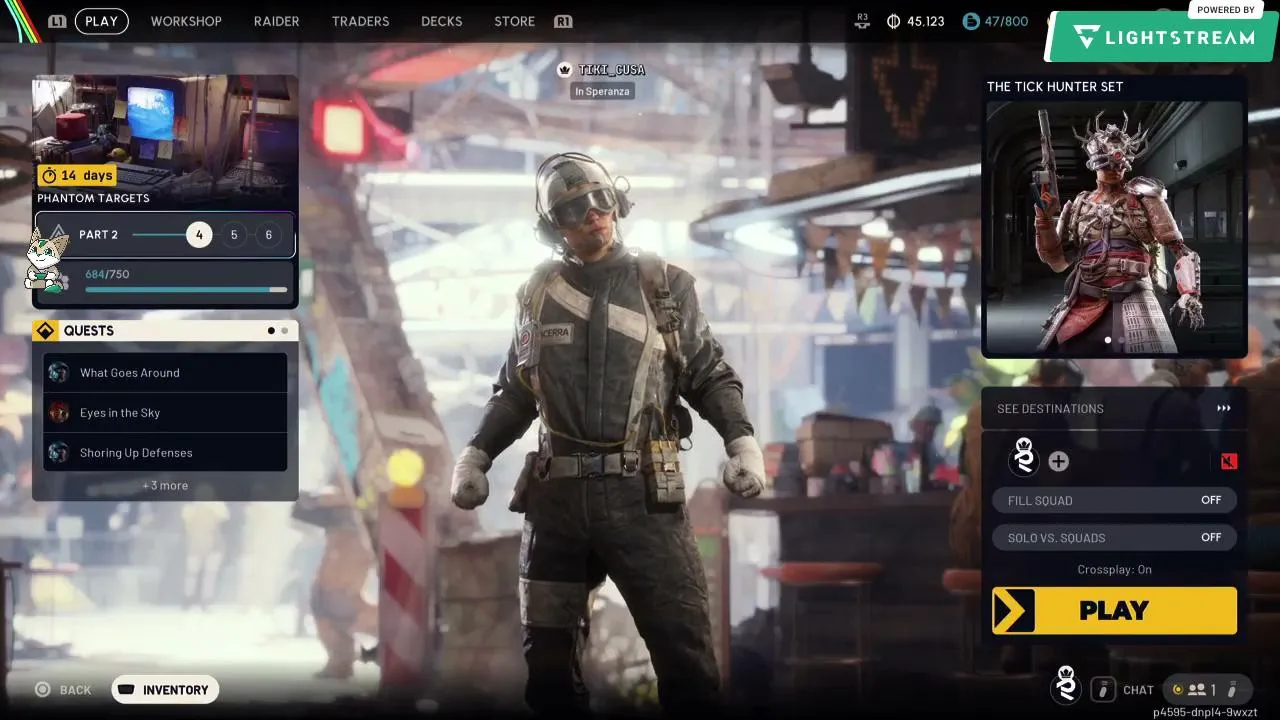This screenshot has width=1280, height=720.
Task: Open the Chat button
Action: [x=1138, y=690]
